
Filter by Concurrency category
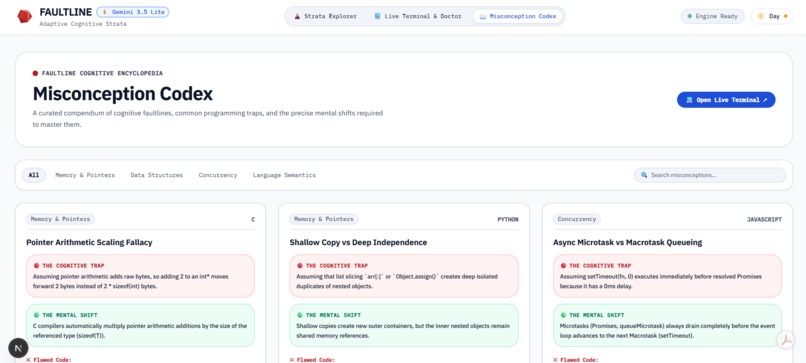(218, 175)
